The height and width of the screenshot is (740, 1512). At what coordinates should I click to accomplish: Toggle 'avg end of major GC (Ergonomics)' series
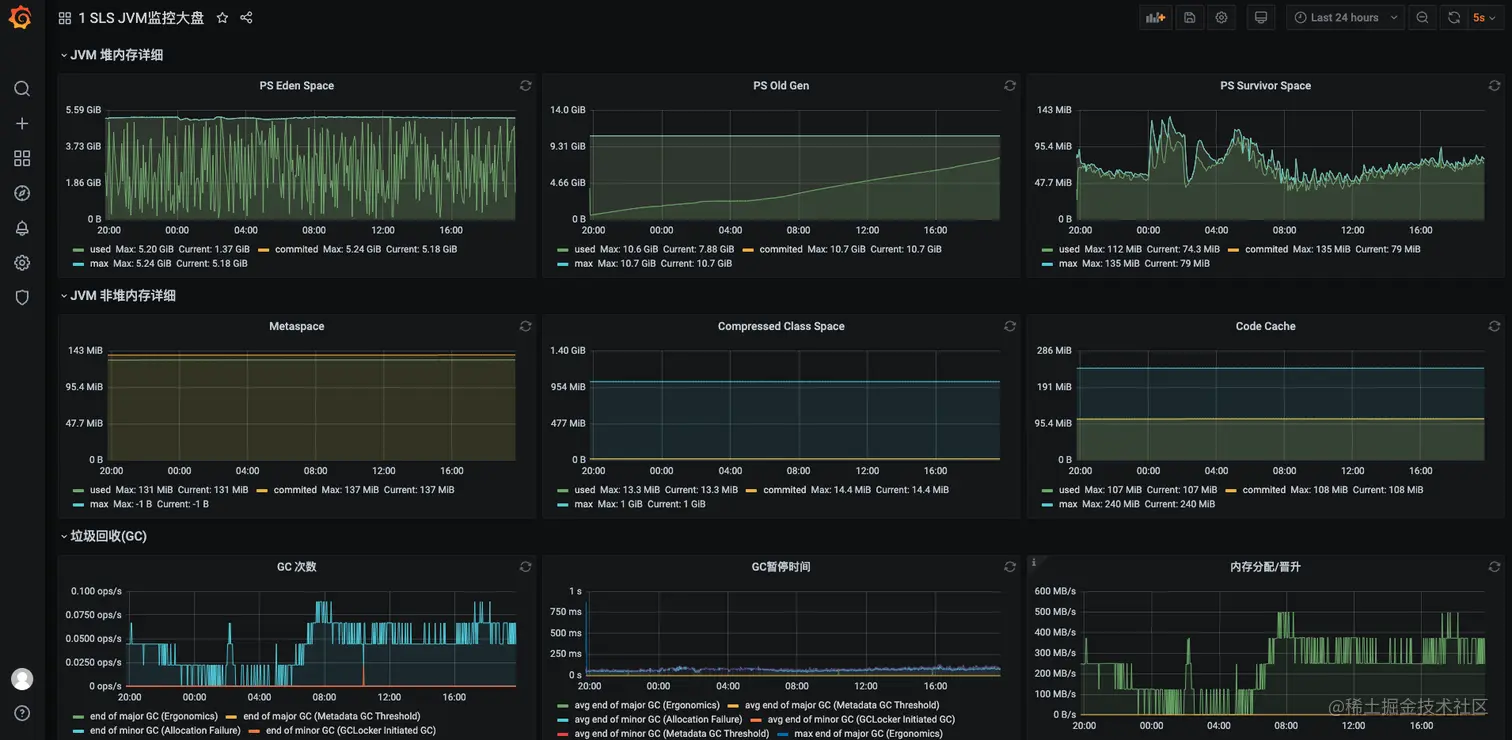[x=647, y=705]
